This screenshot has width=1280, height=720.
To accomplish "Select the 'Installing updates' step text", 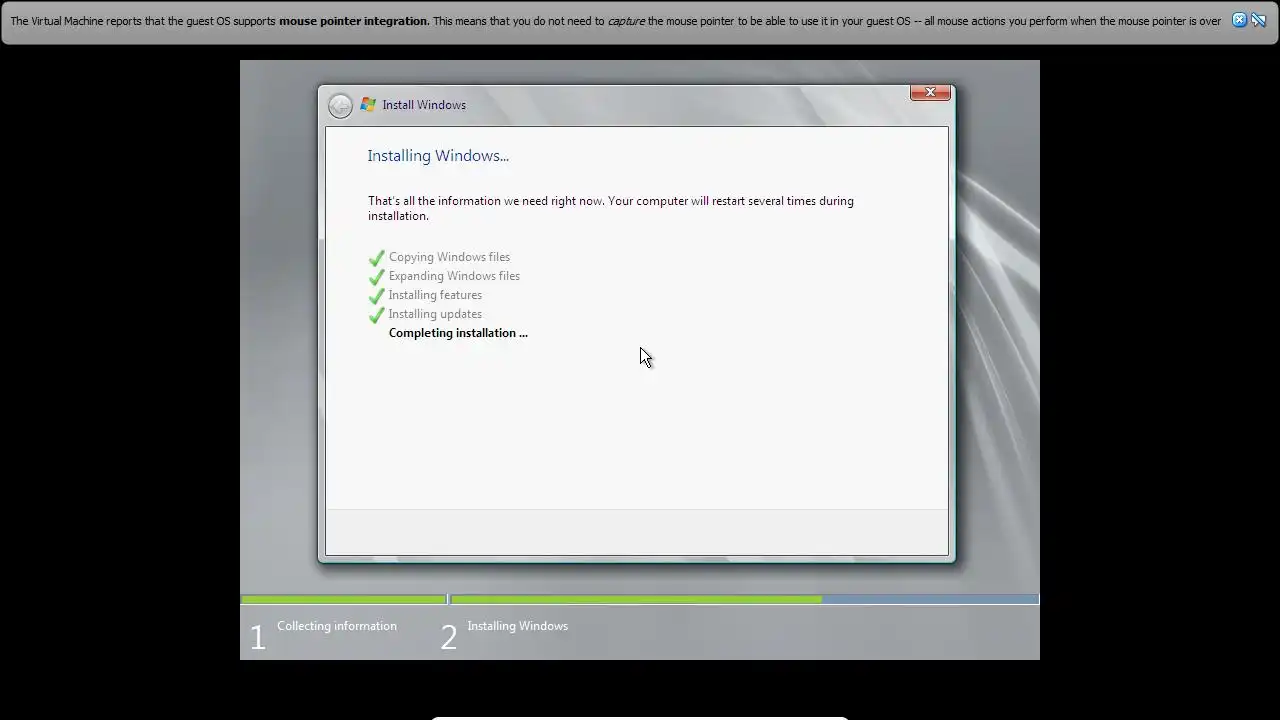I will [x=435, y=314].
